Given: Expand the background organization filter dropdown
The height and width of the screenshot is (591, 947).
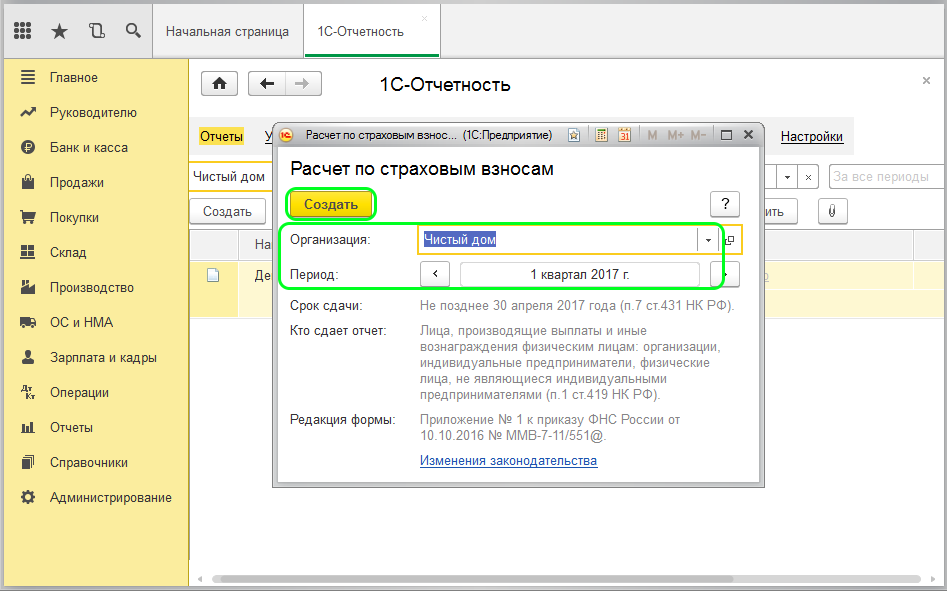Looking at the screenshot, I should (787, 177).
